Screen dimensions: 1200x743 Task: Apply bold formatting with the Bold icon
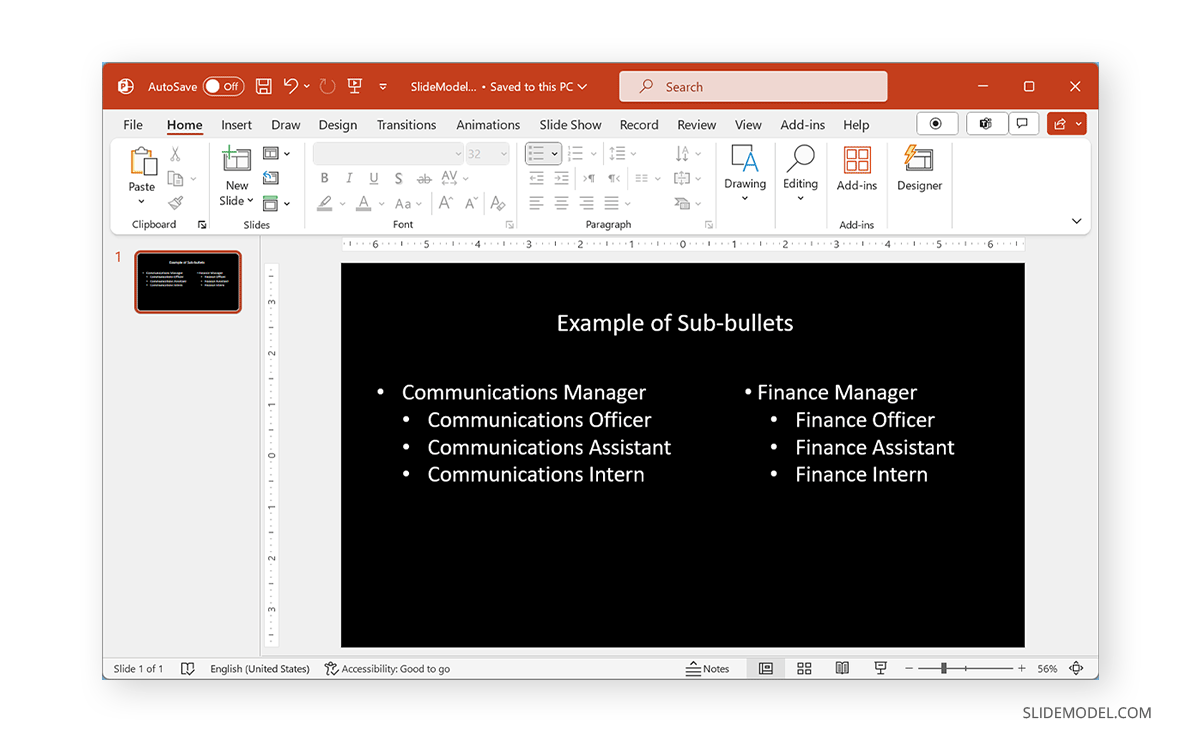[324, 178]
